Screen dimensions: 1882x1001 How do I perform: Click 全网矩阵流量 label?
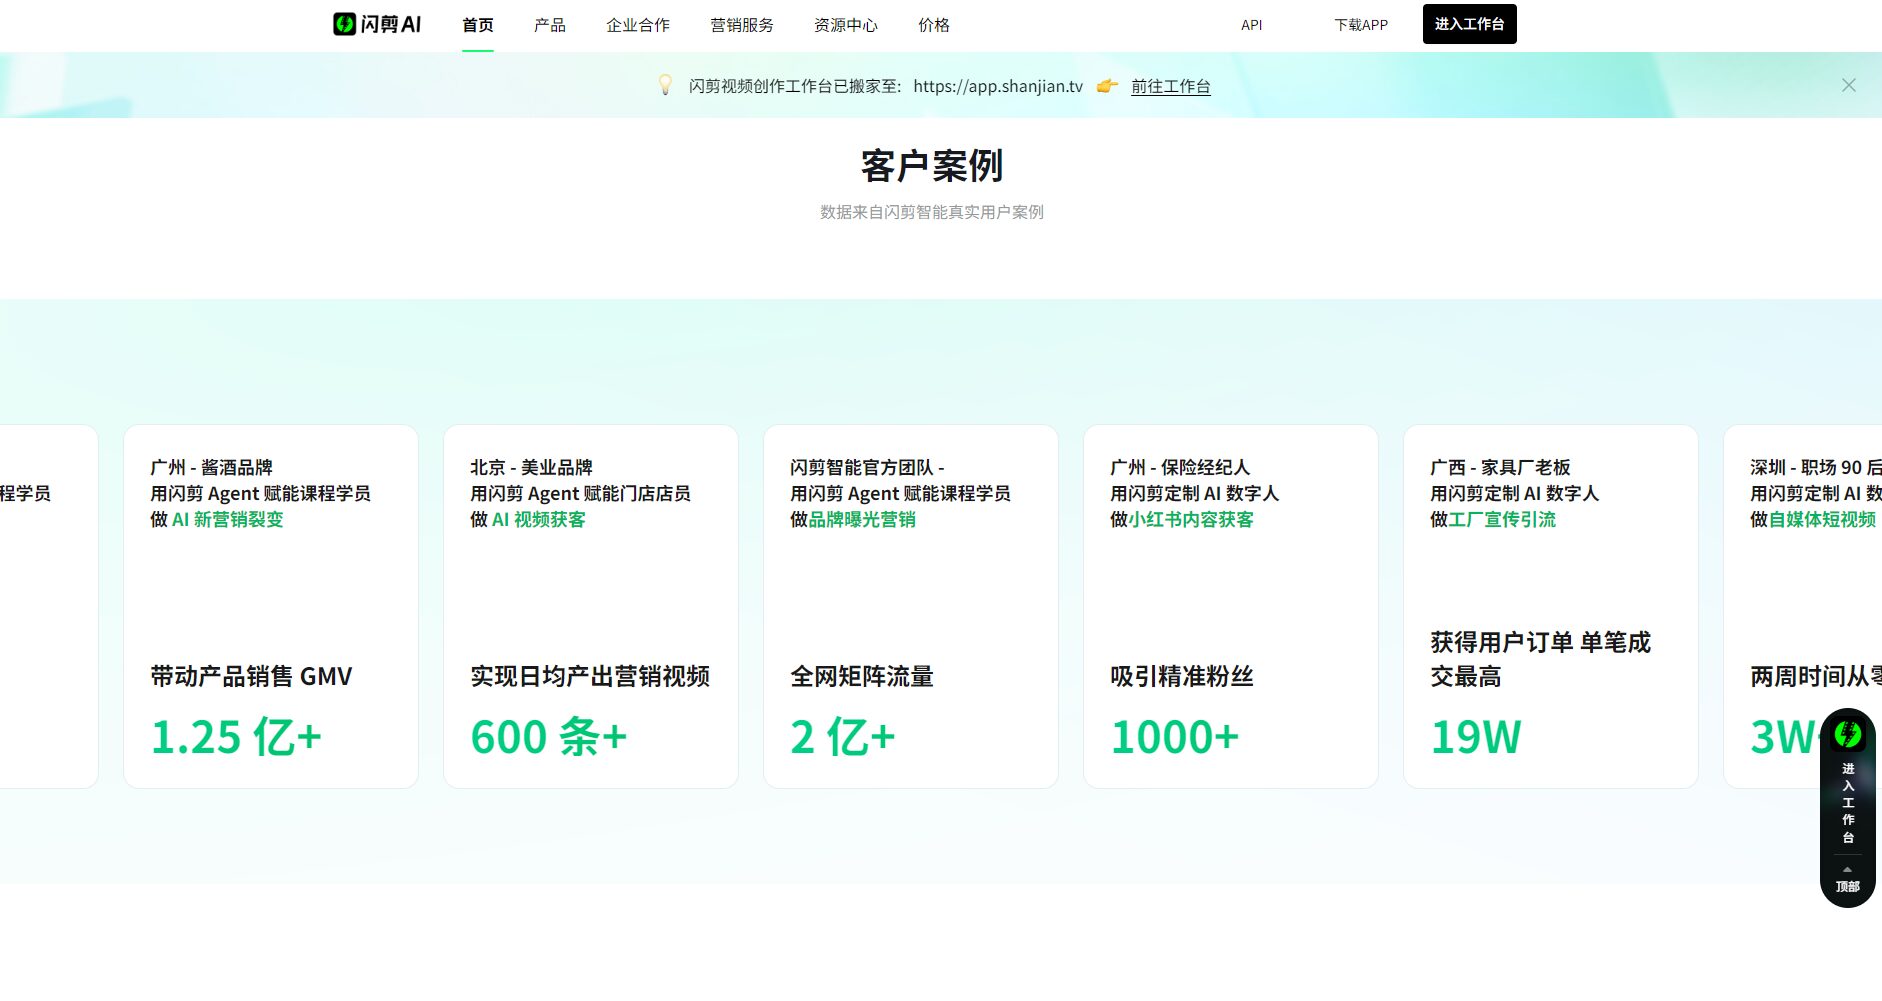[x=862, y=676]
